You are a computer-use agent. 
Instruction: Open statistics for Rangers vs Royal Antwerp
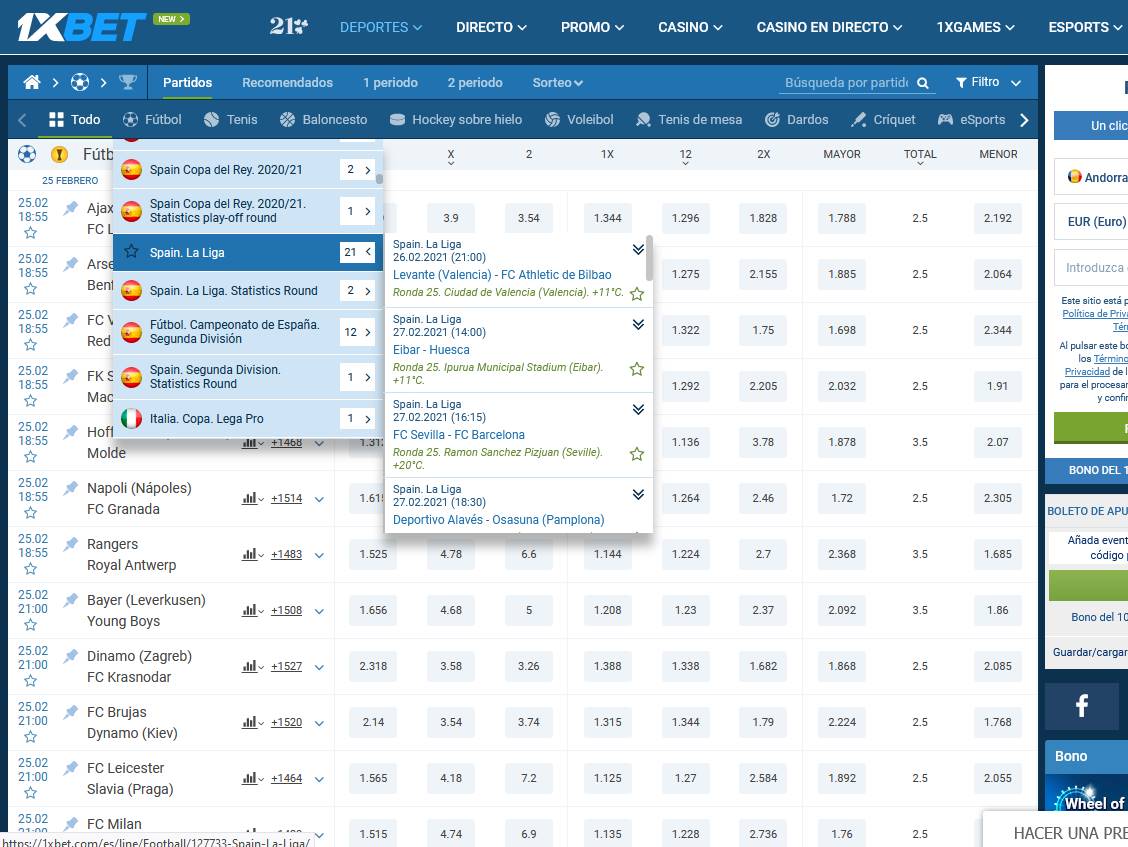point(253,554)
